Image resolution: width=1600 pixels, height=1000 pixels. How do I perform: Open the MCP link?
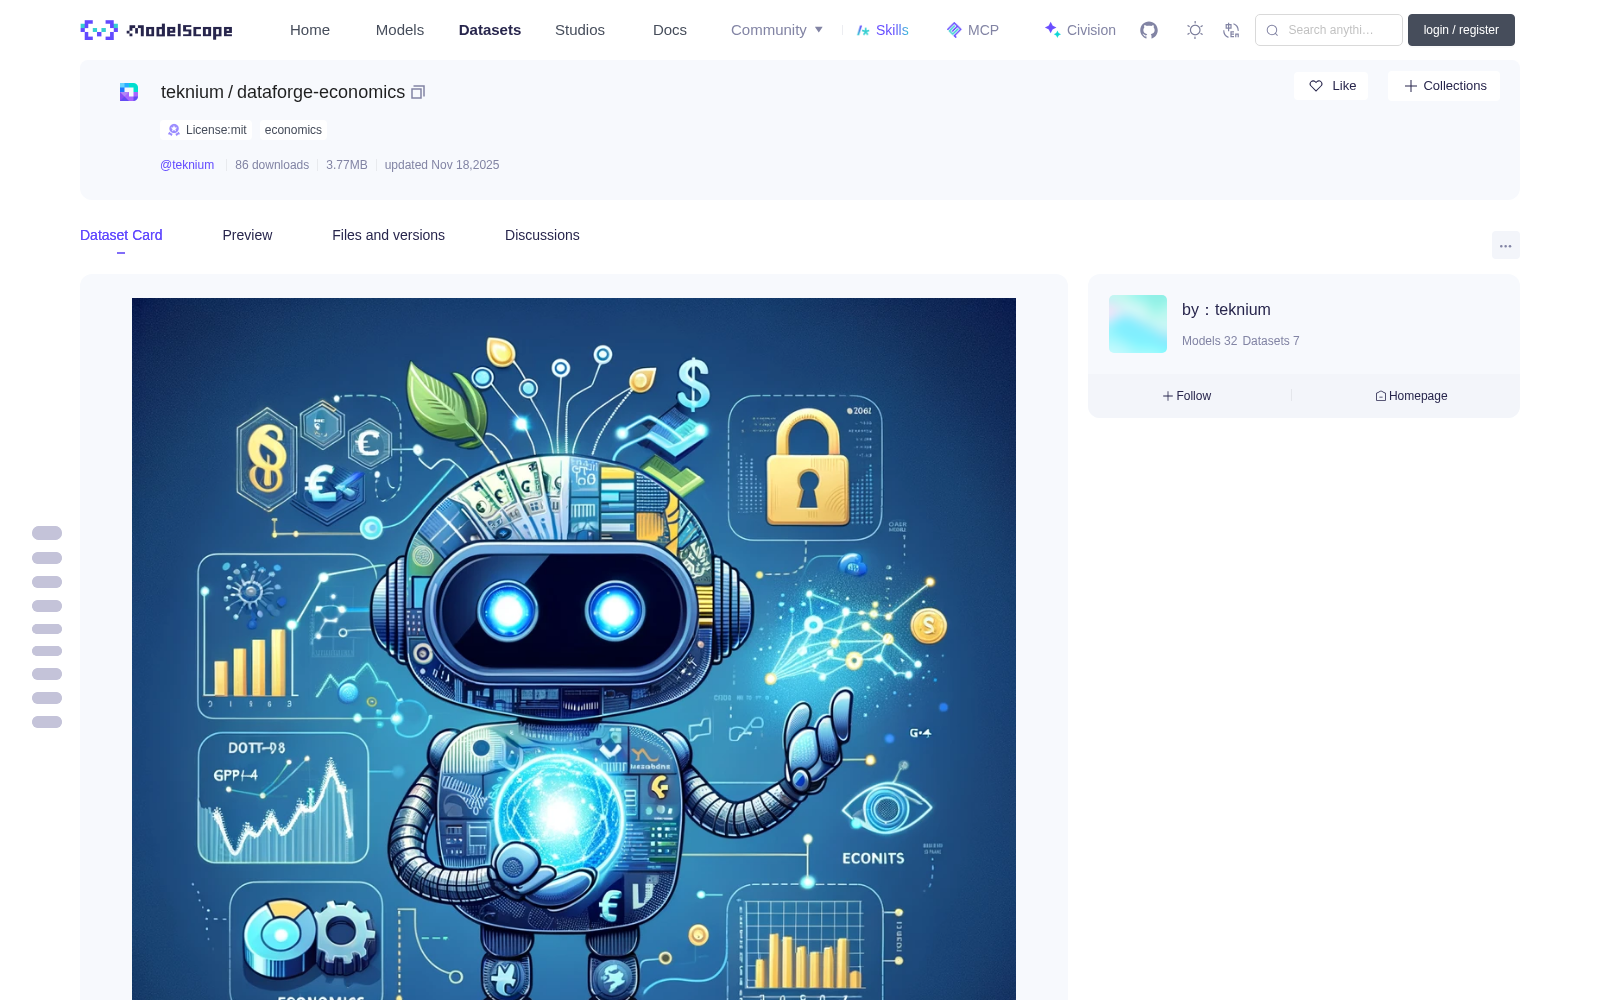coord(972,30)
